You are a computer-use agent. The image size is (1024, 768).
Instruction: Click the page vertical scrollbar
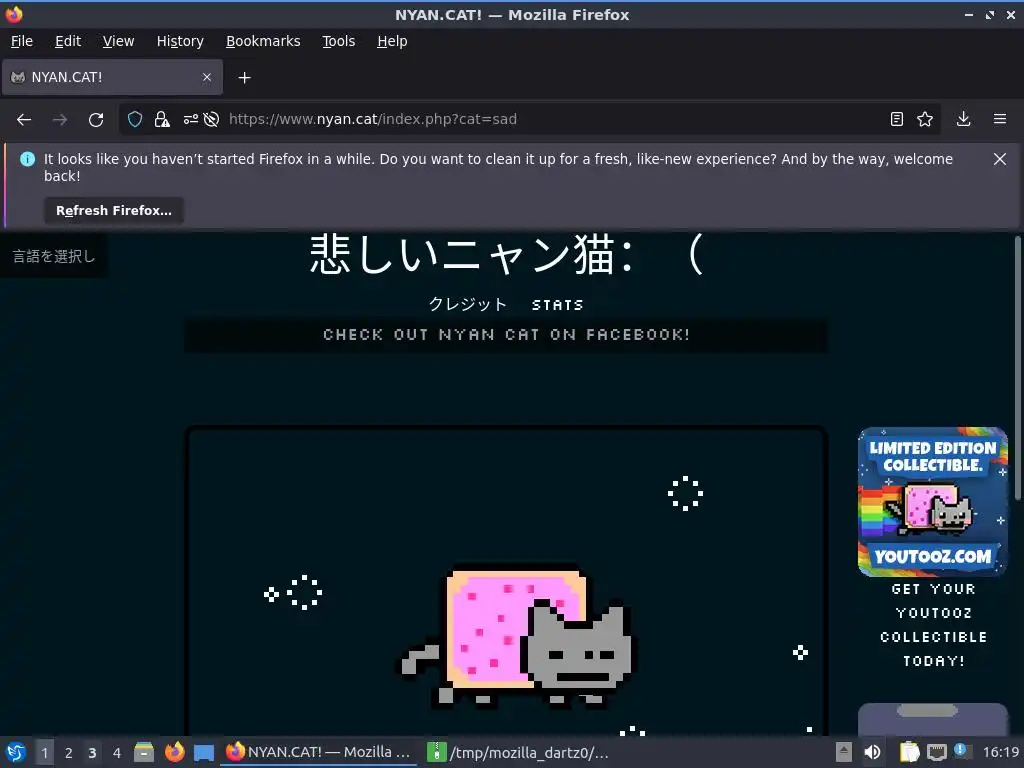click(1017, 369)
